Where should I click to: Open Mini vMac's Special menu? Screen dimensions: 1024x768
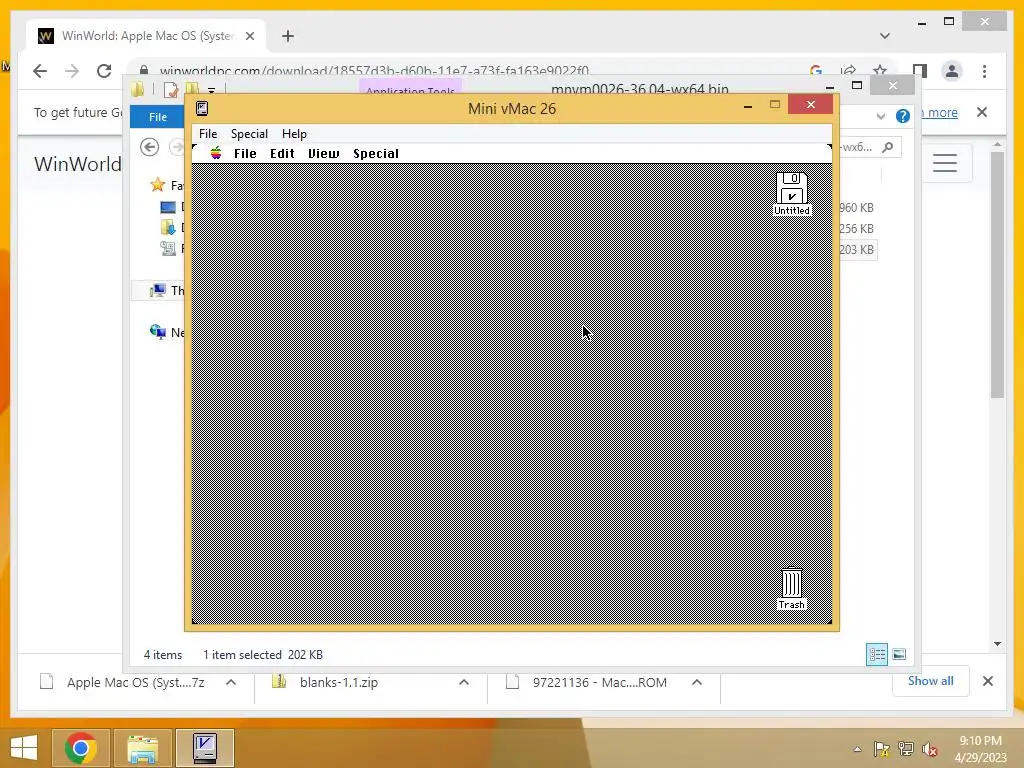[x=249, y=133]
